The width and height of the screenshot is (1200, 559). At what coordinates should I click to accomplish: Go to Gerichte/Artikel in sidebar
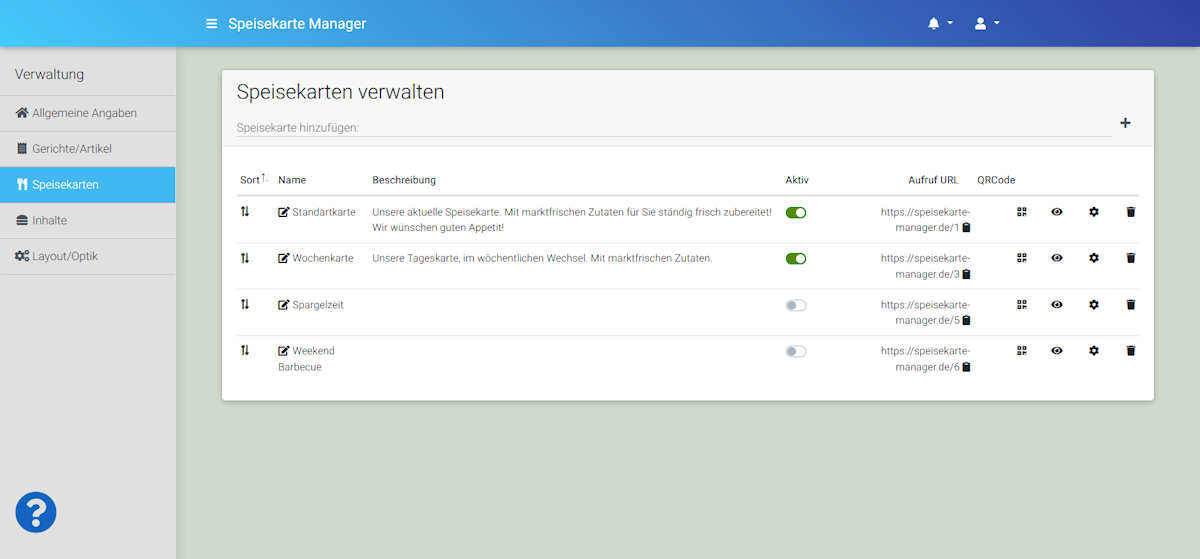point(71,149)
